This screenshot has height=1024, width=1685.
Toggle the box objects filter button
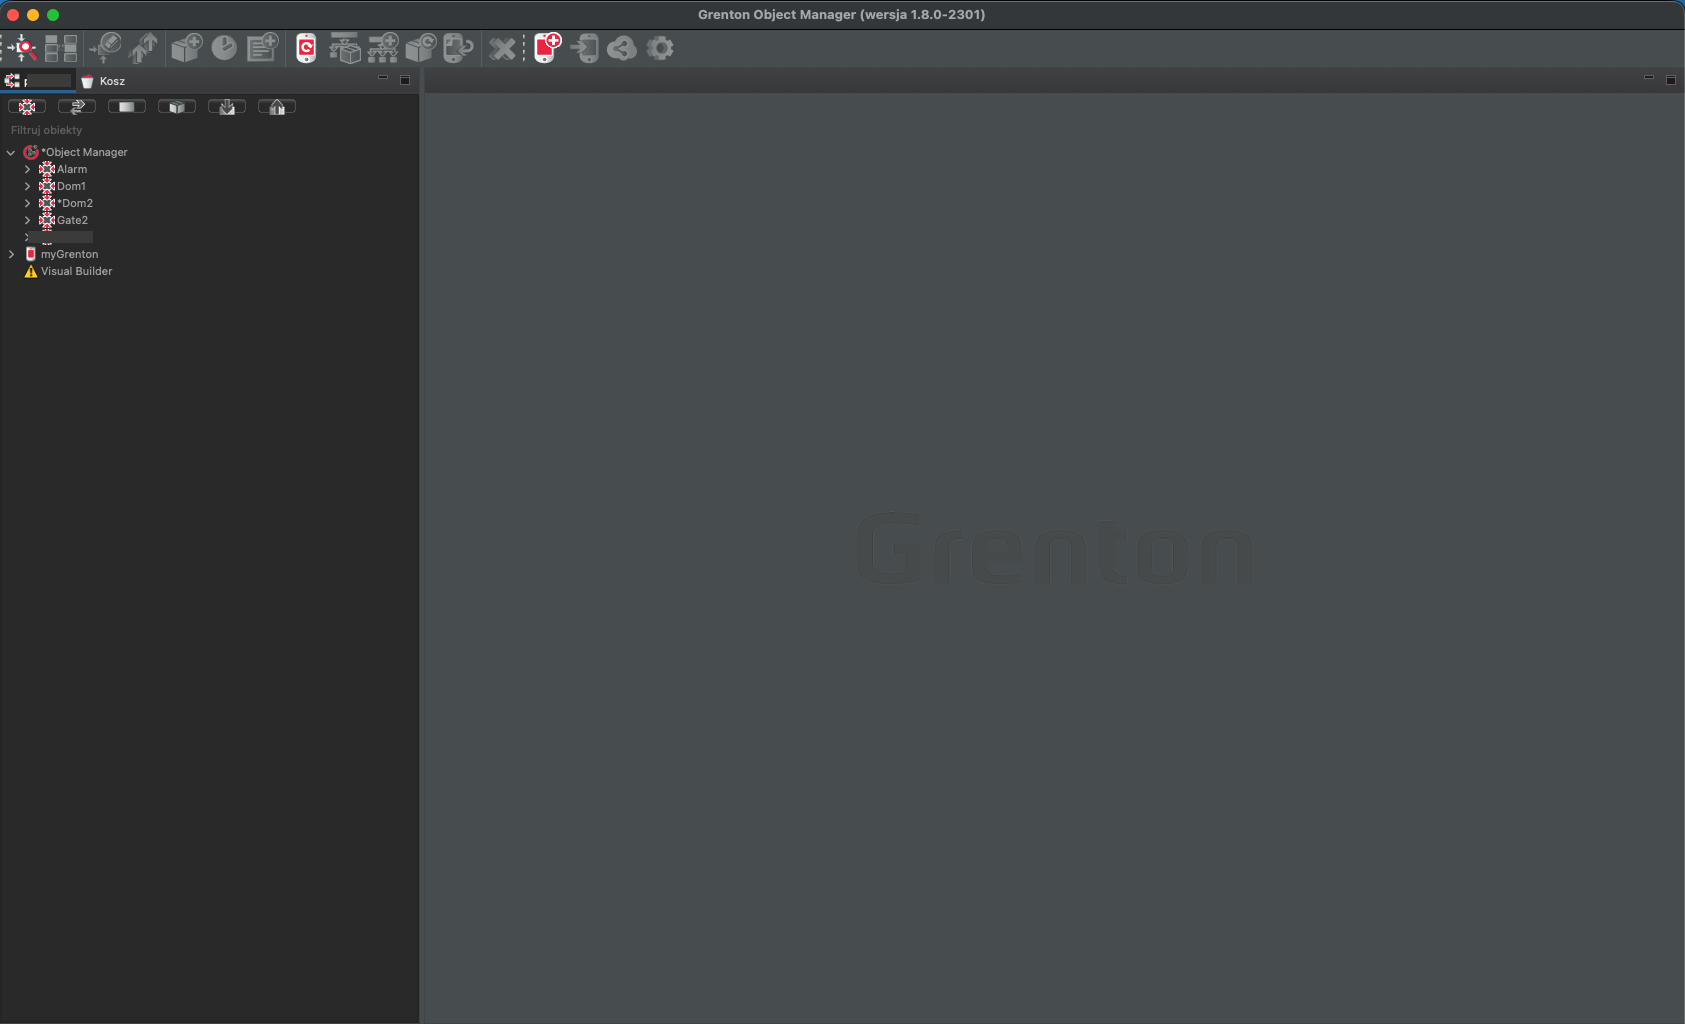[x=177, y=107]
